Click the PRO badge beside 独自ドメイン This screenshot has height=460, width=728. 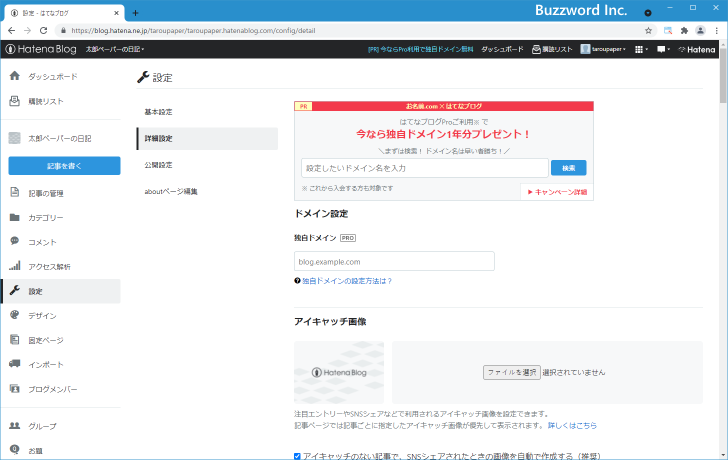coord(348,238)
